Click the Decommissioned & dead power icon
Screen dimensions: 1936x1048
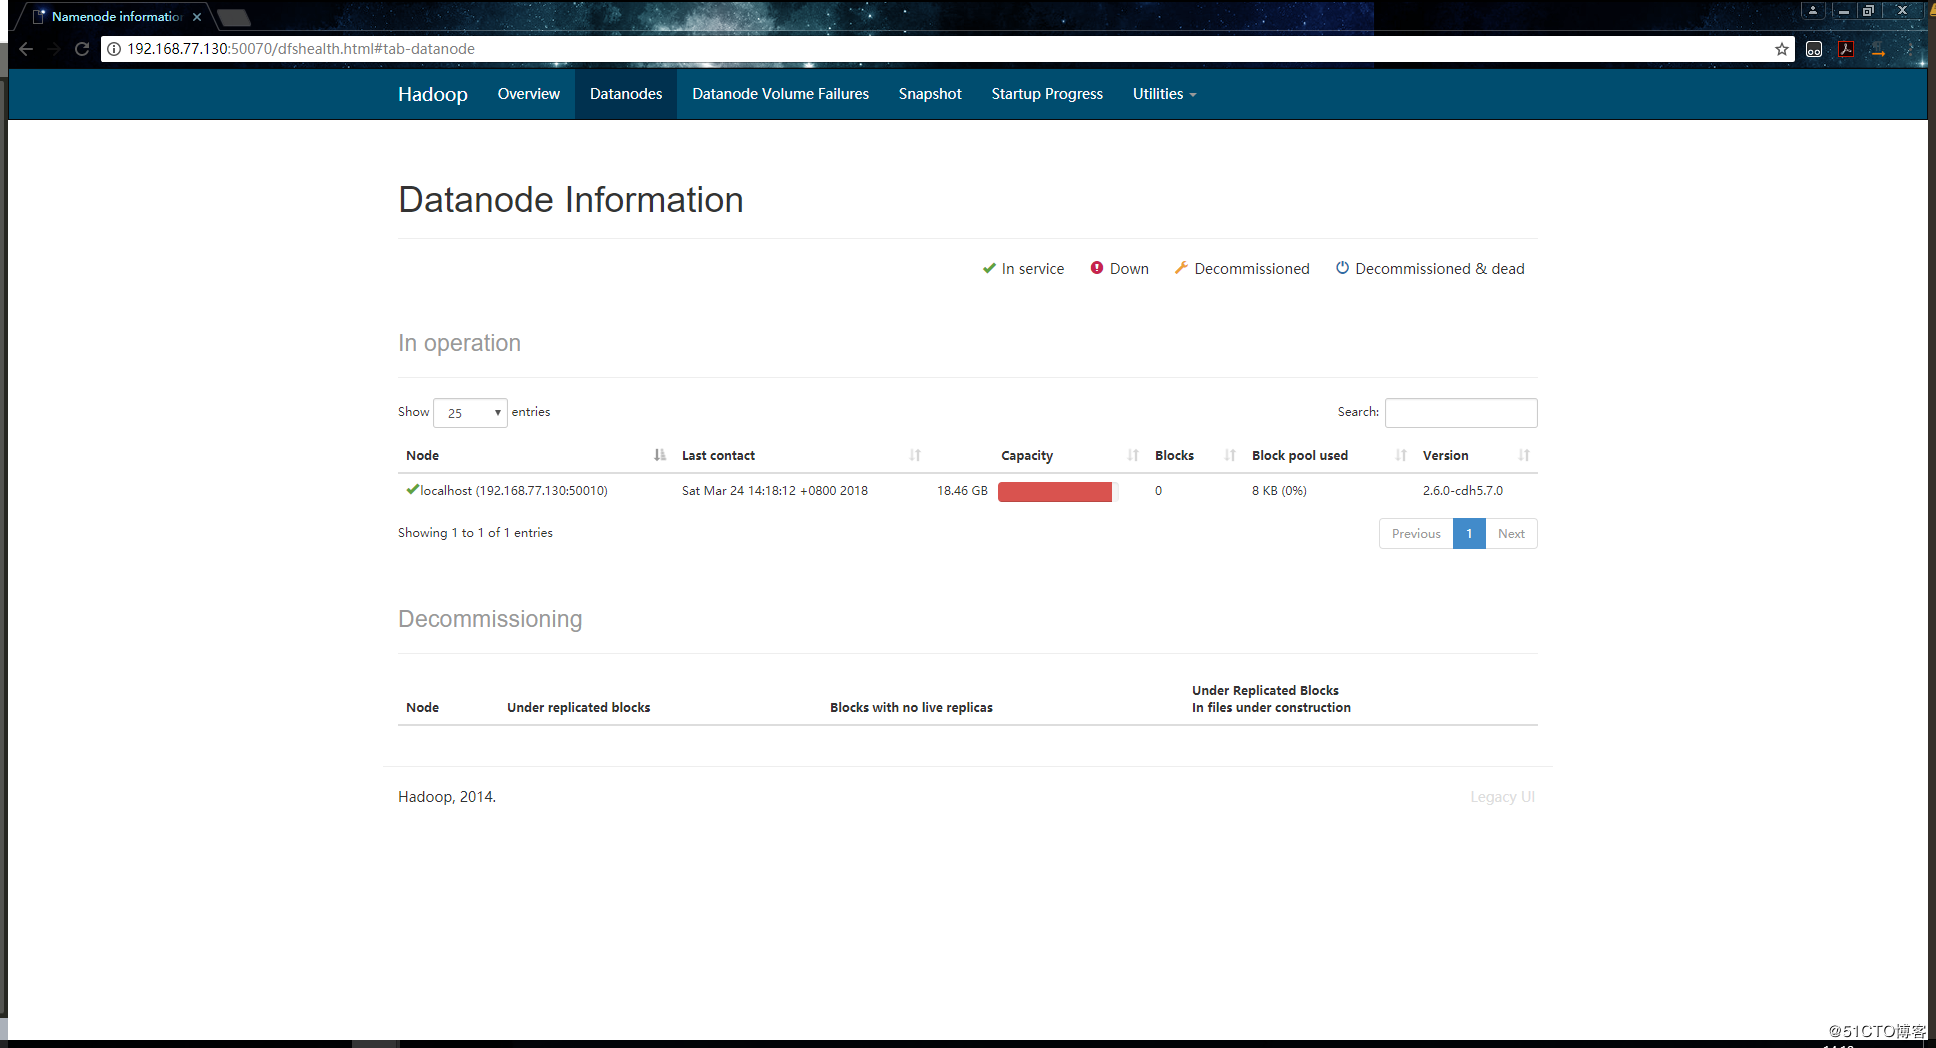(x=1343, y=268)
